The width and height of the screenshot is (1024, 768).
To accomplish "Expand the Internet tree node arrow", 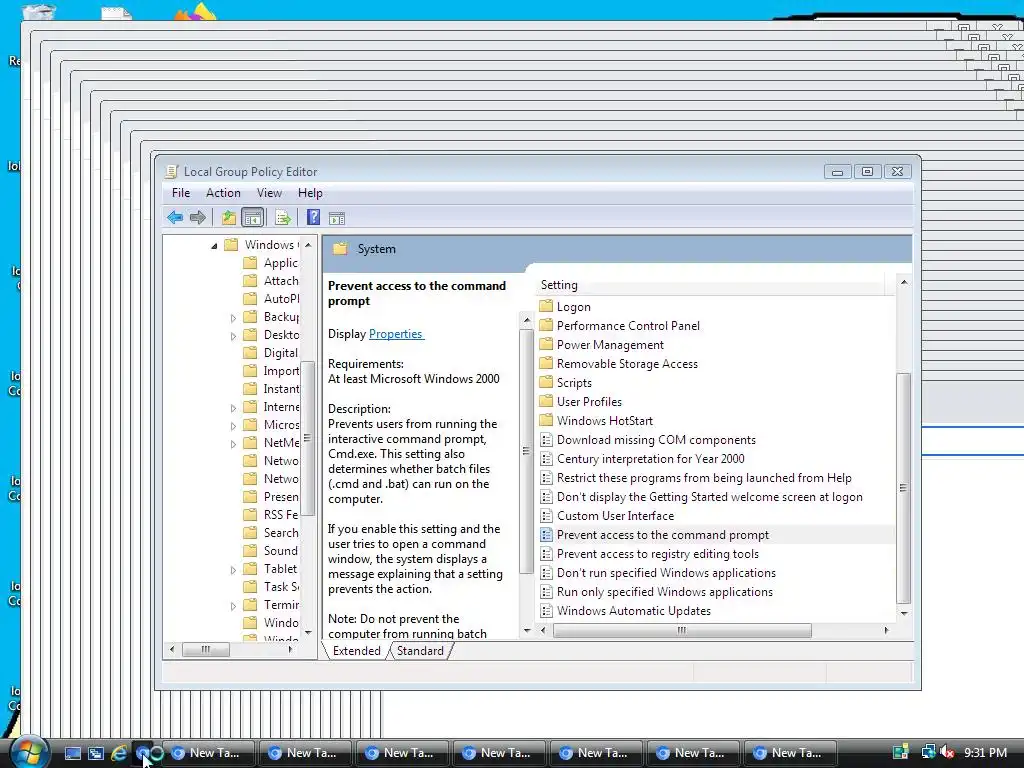I will click(x=233, y=408).
